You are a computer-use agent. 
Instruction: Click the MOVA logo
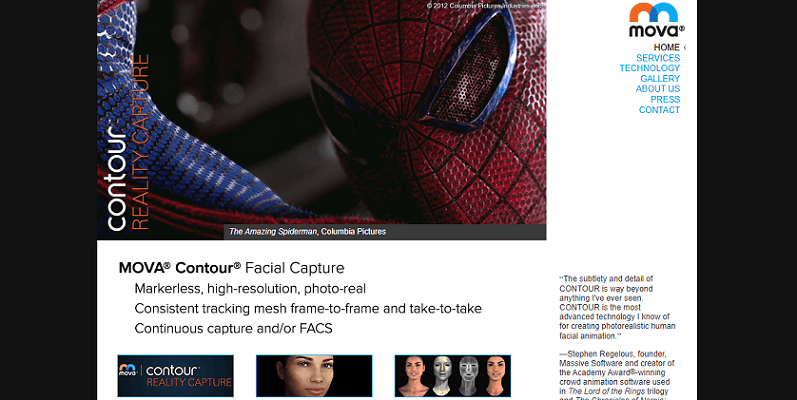pos(657,20)
